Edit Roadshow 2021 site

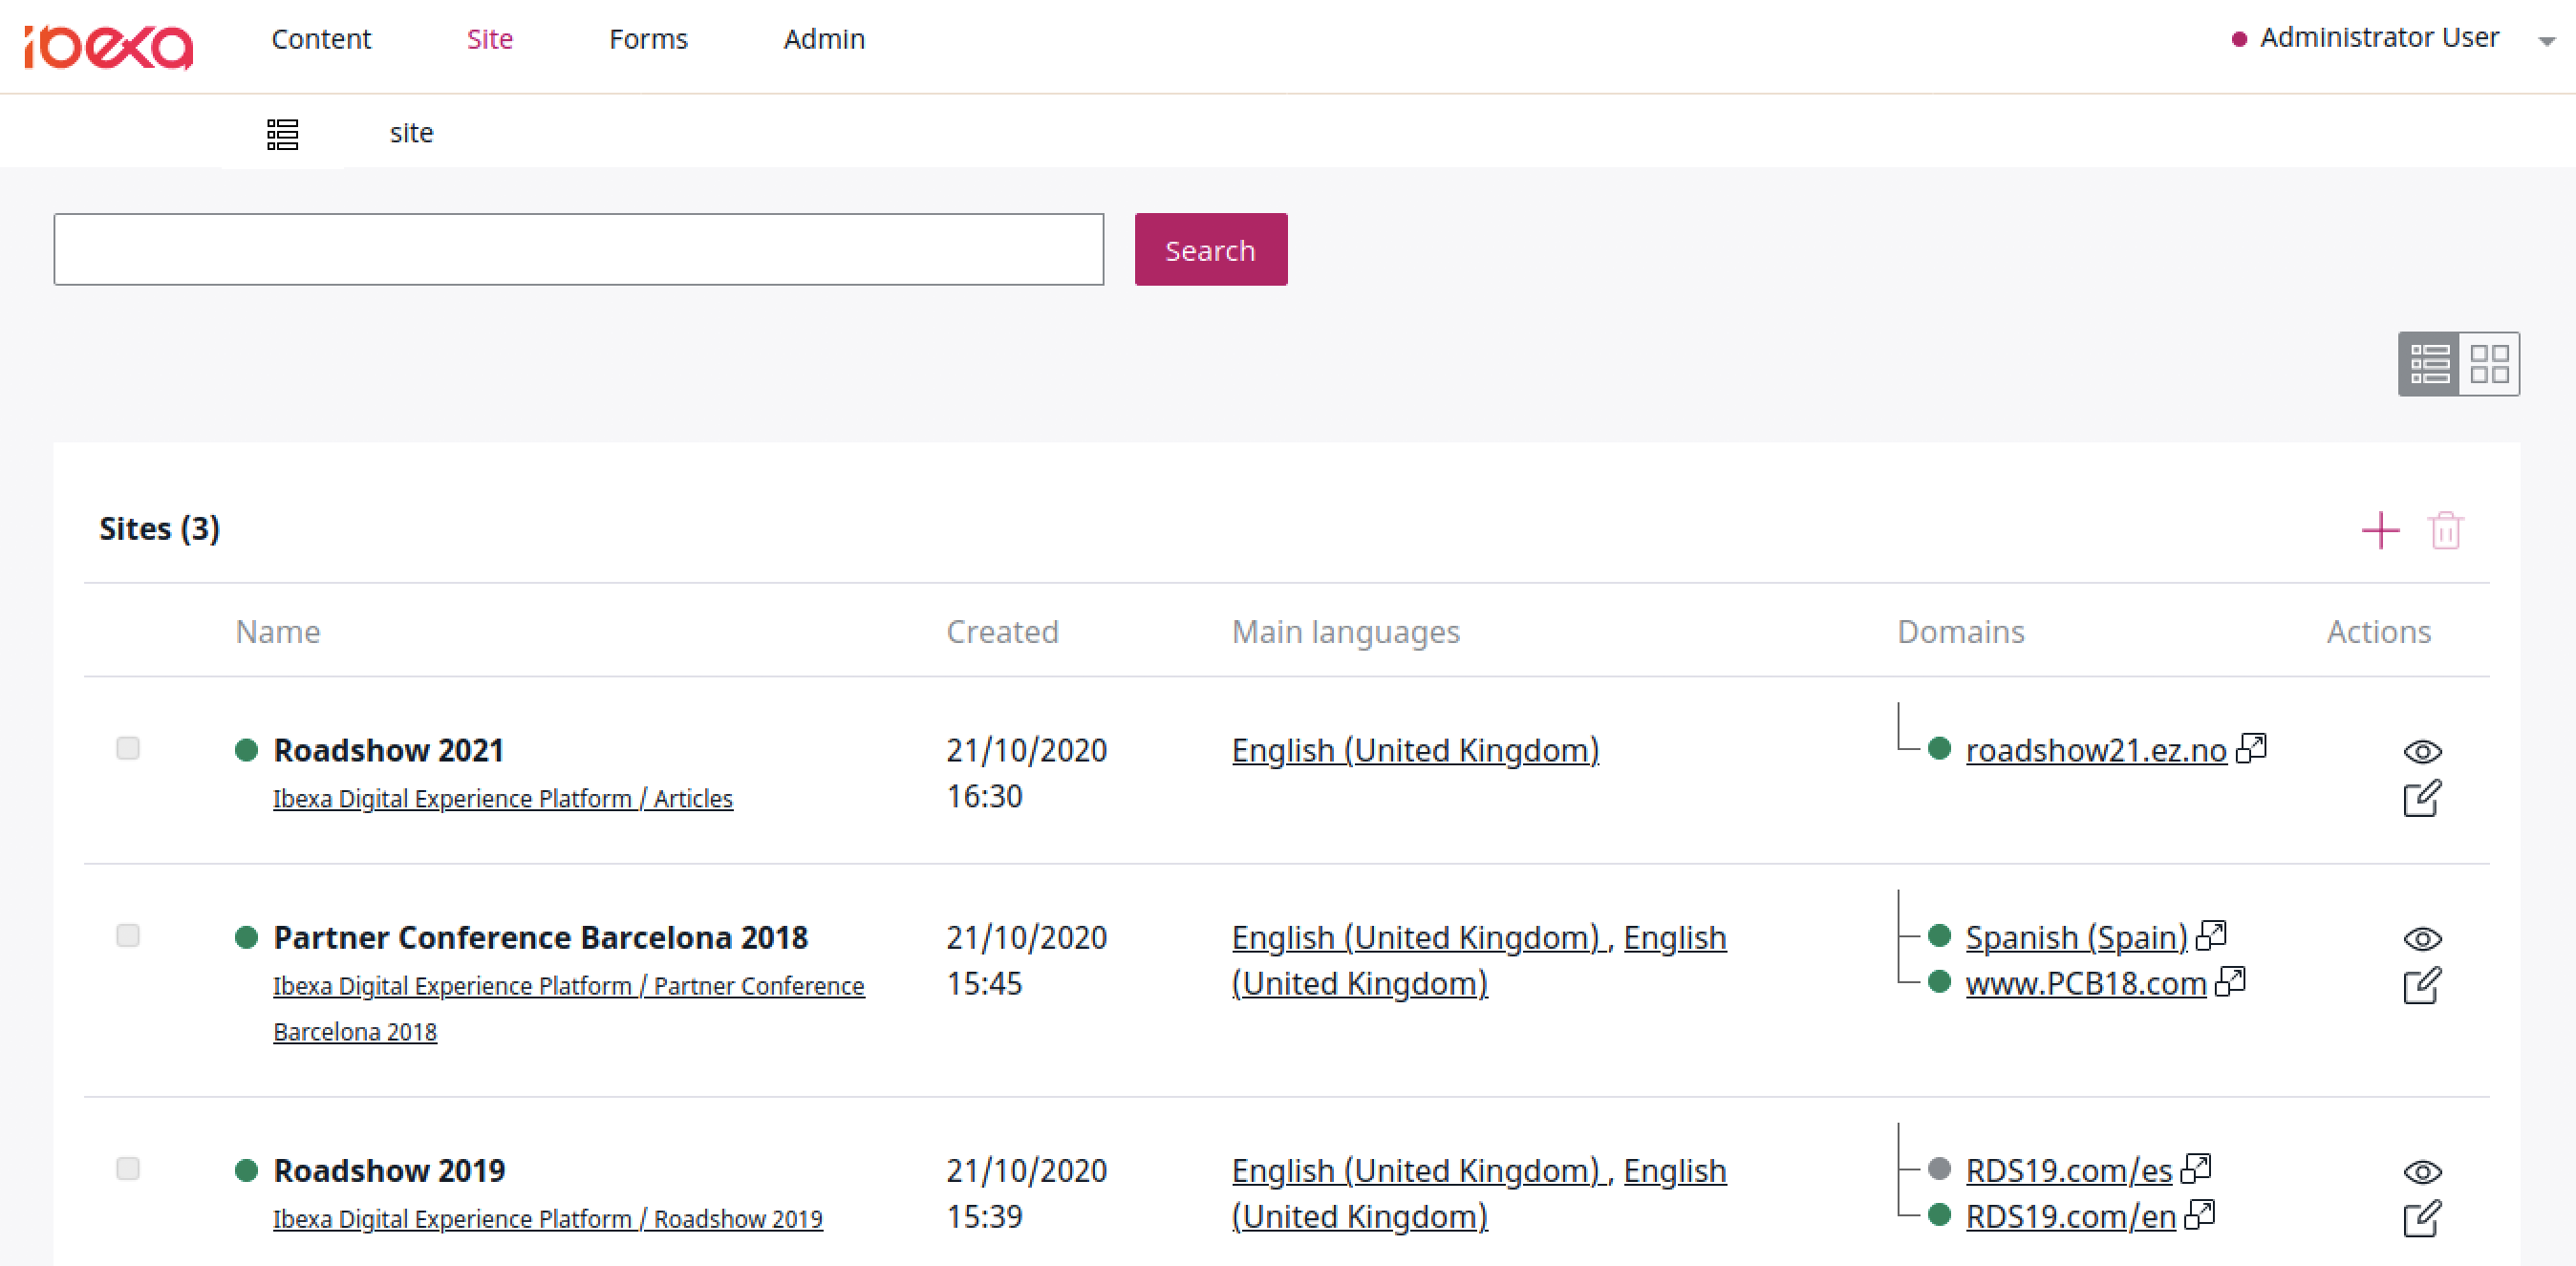click(2422, 798)
